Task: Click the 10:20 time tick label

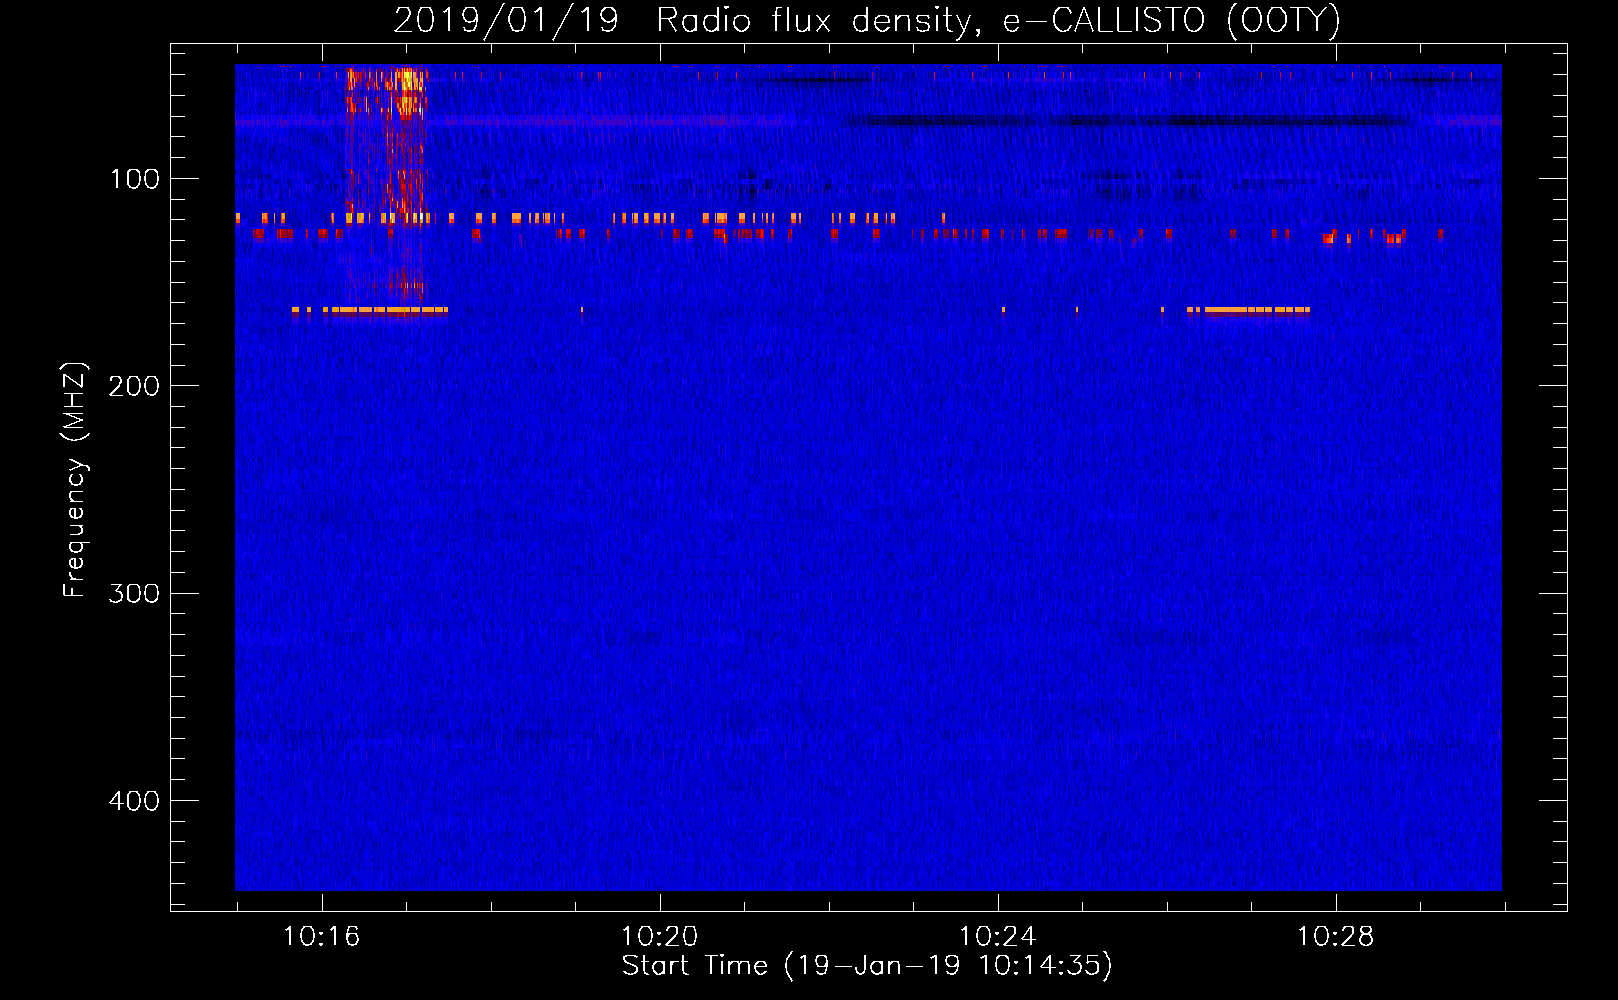Action: coord(659,936)
